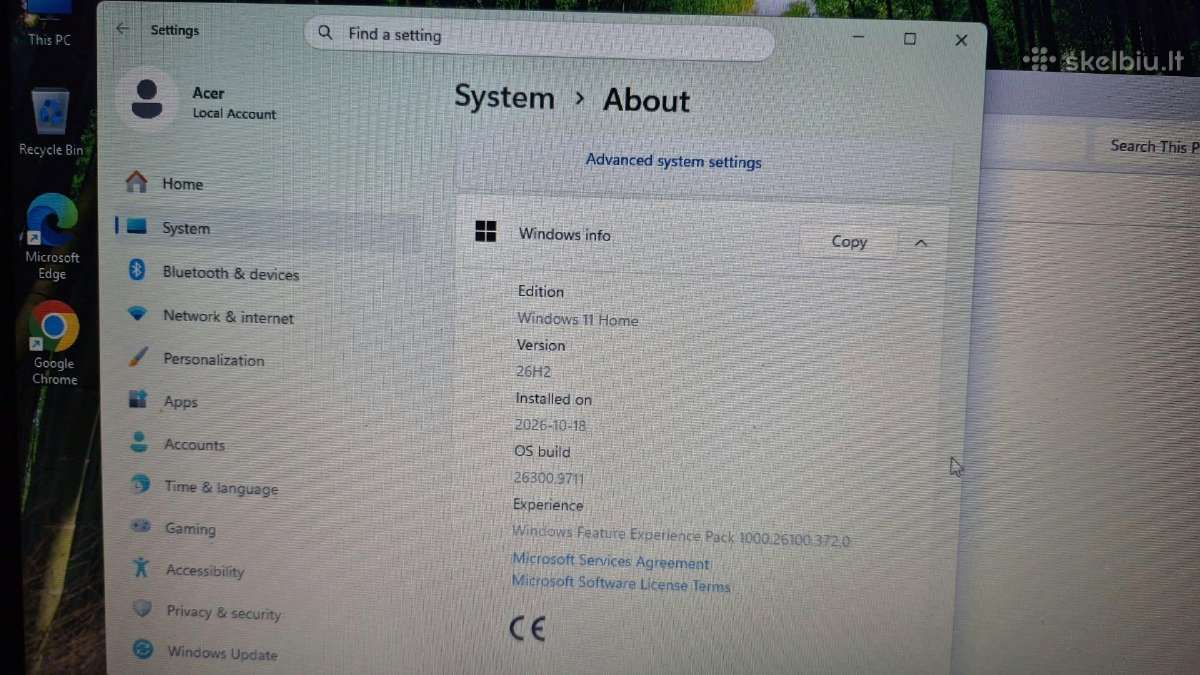1200x675 pixels.
Task: Open Advanced system settings link
Action: point(674,161)
